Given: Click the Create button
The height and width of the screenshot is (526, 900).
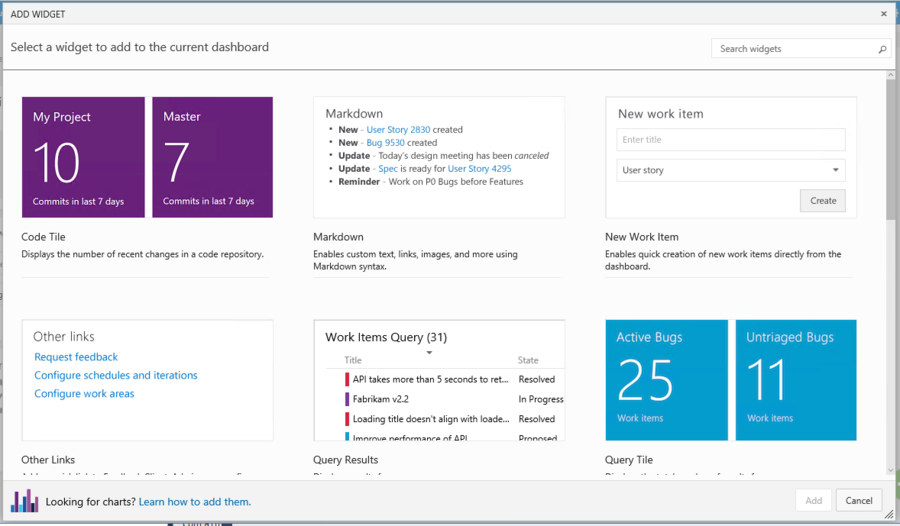Looking at the screenshot, I should point(823,200).
